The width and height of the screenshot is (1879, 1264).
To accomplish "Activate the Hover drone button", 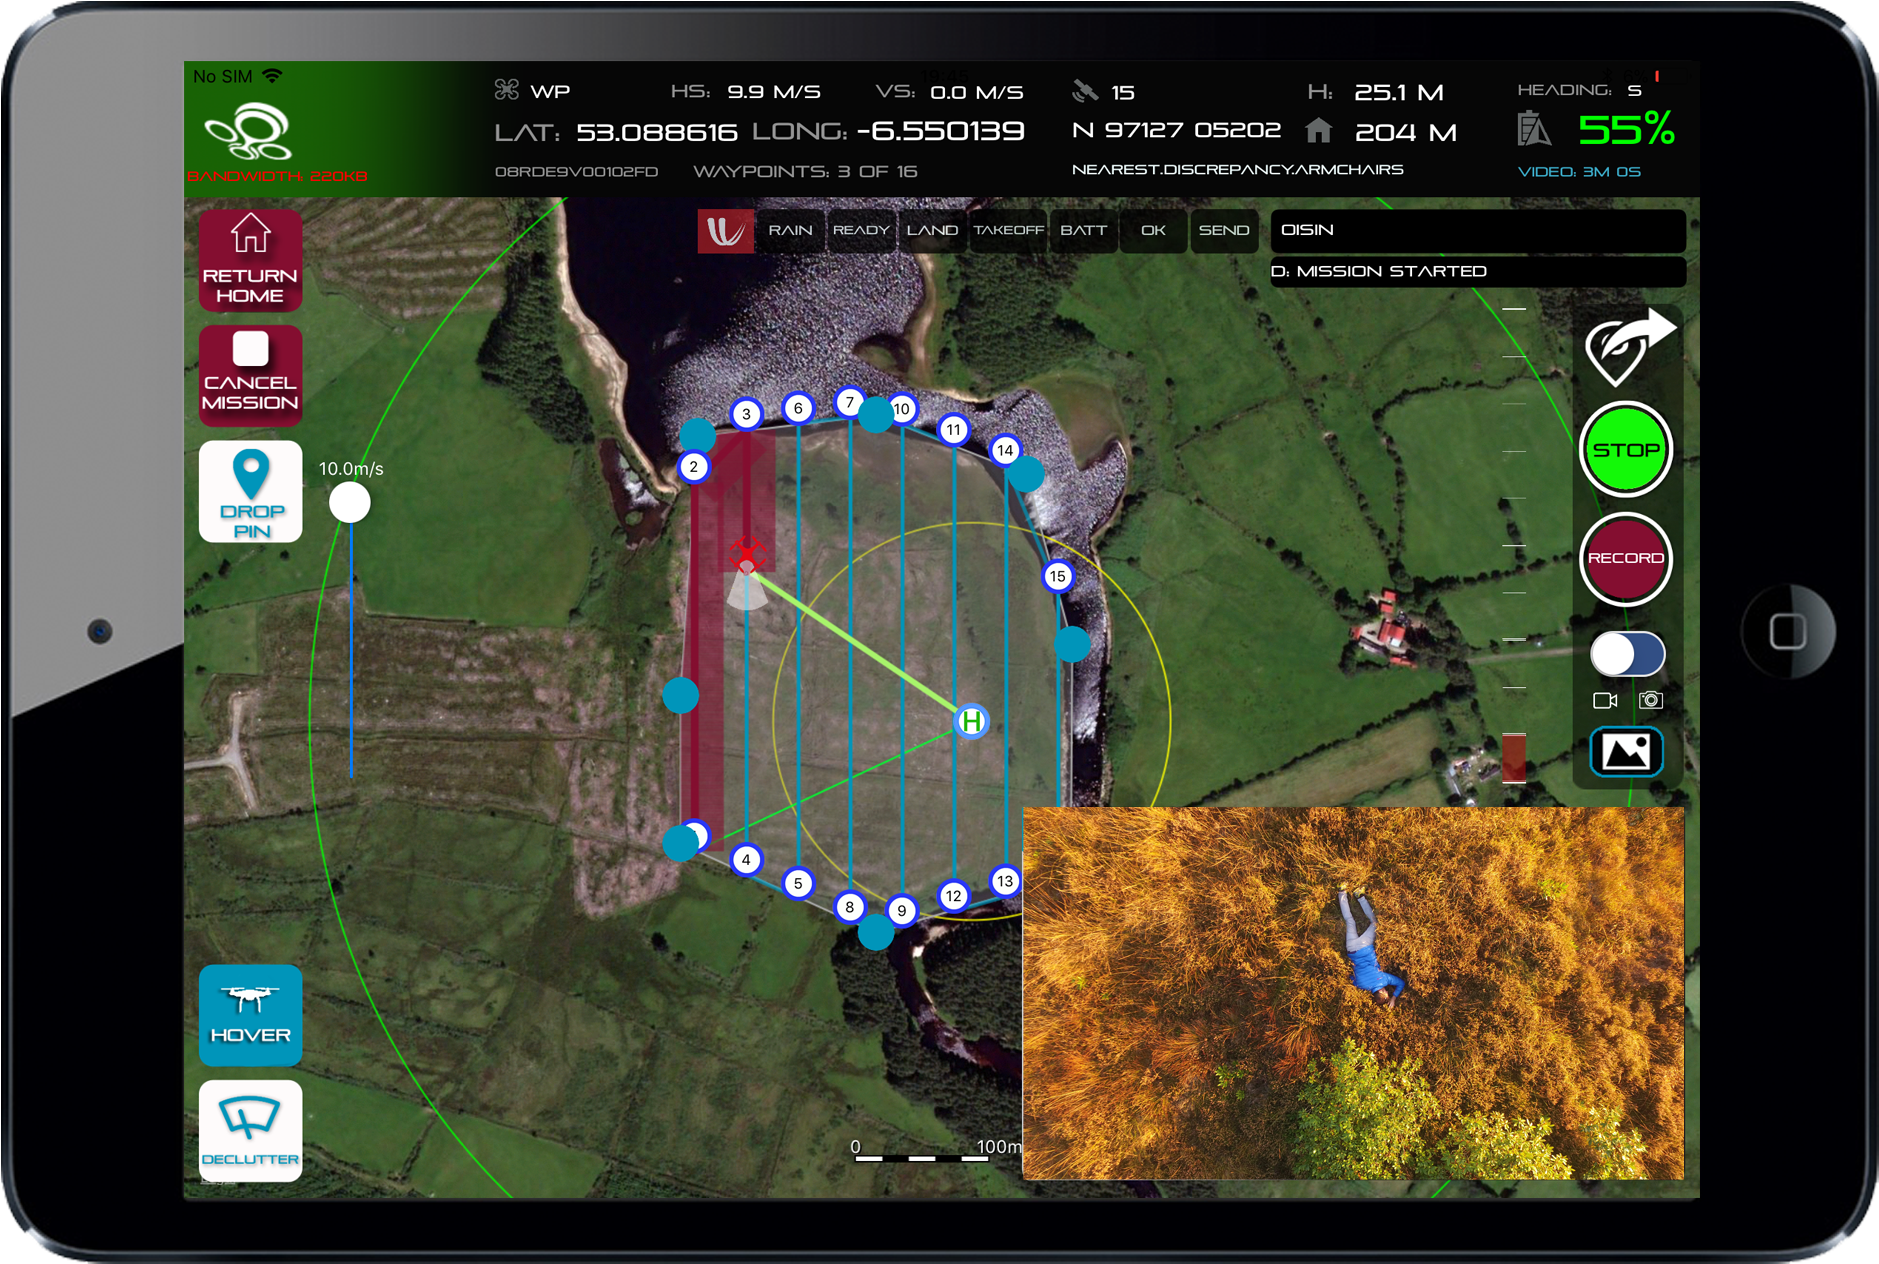I will pos(250,1014).
